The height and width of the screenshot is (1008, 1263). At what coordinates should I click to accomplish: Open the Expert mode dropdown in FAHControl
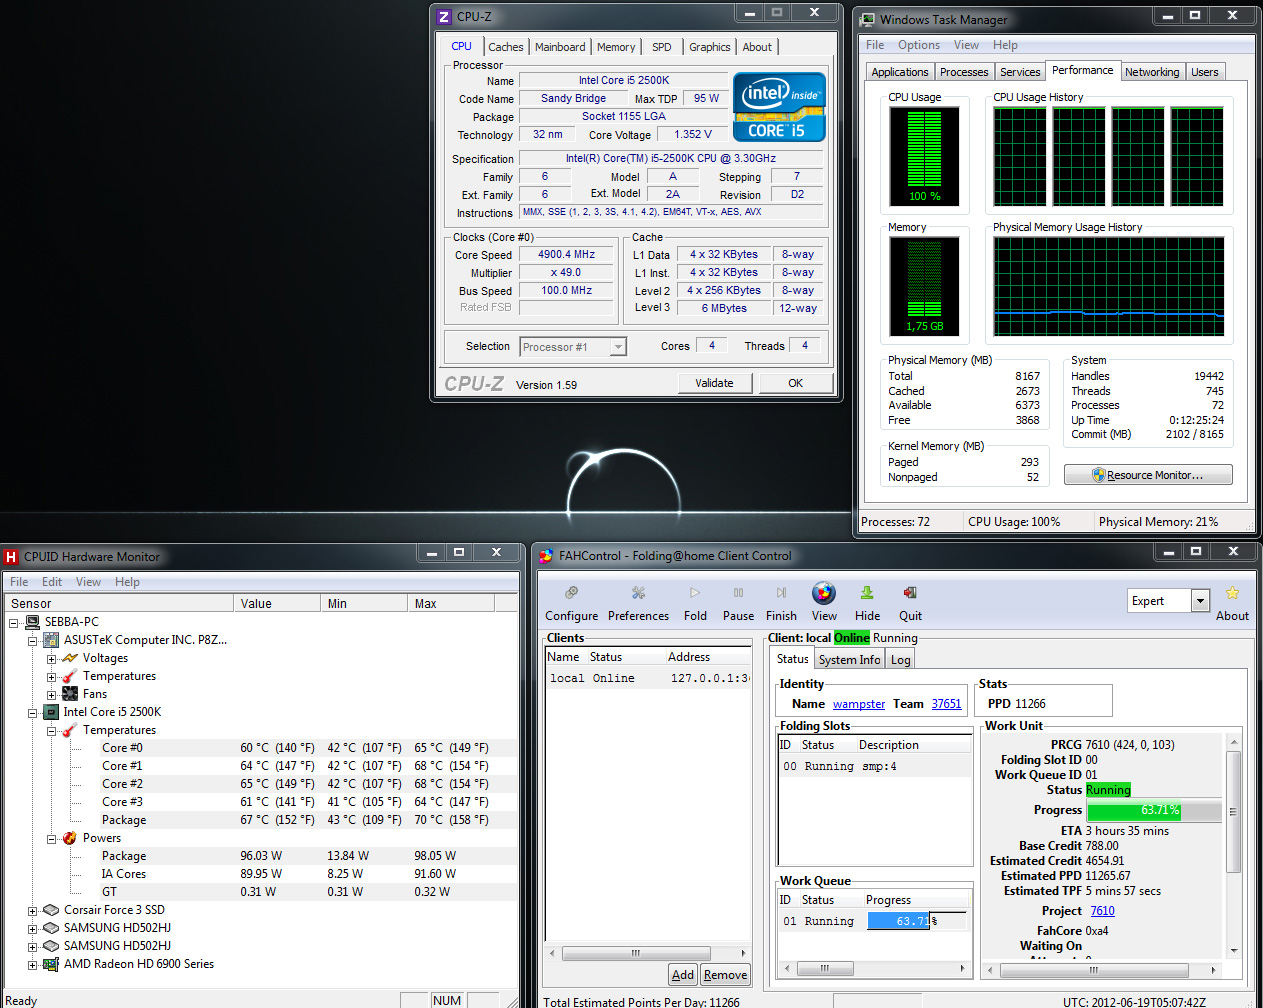[1200, 601]
